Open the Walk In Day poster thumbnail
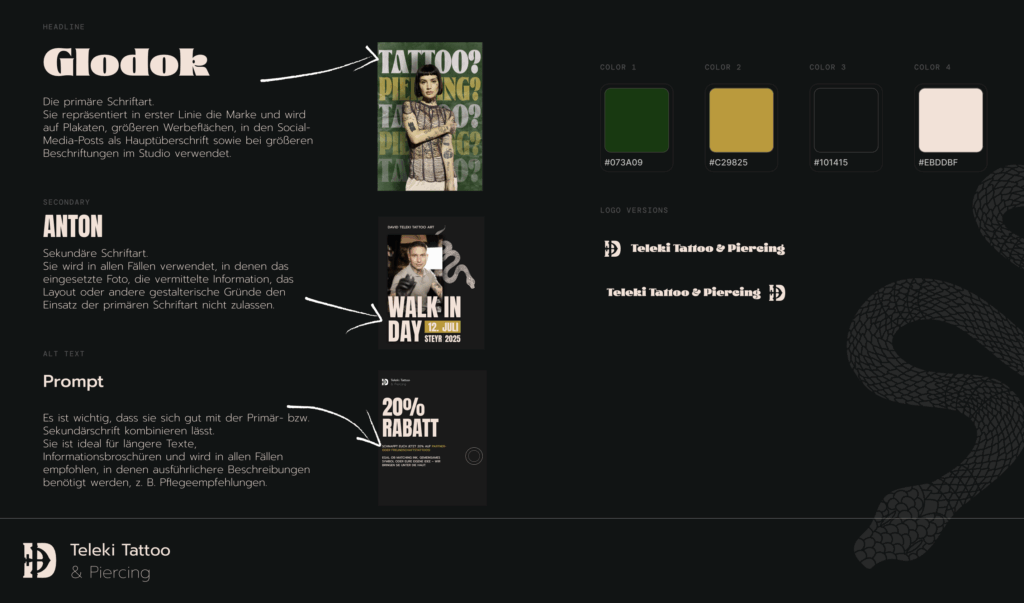This screenshot has width=1024, height=603. (x=432, y=283)
